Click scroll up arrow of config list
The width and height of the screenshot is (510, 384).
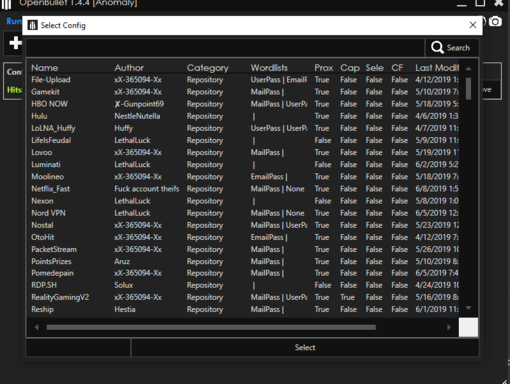tap(468, 68)
